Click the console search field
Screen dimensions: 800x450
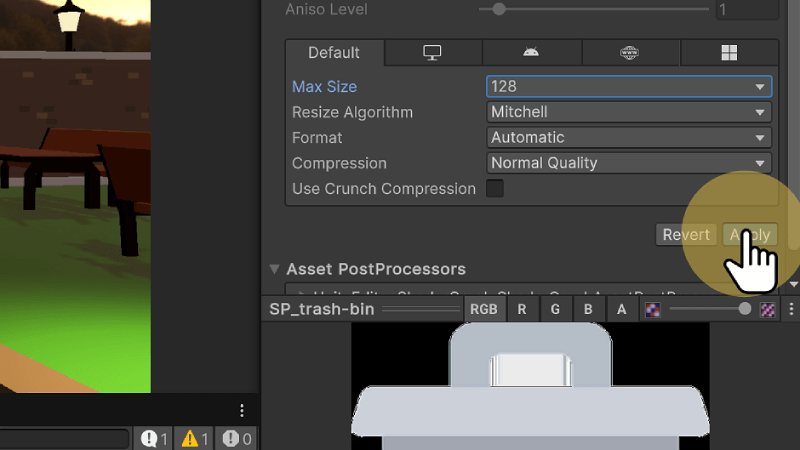point(64,439)
